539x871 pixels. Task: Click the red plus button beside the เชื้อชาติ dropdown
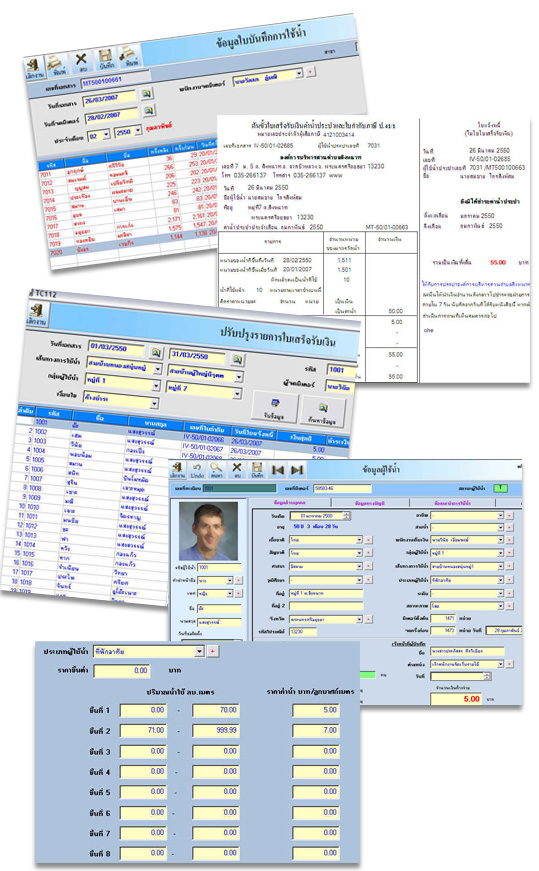click(368, 539)
